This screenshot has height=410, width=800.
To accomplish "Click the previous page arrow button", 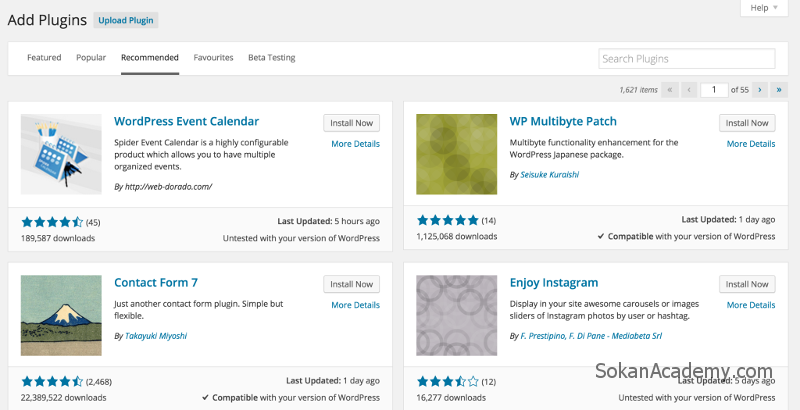I will (689, 90).
